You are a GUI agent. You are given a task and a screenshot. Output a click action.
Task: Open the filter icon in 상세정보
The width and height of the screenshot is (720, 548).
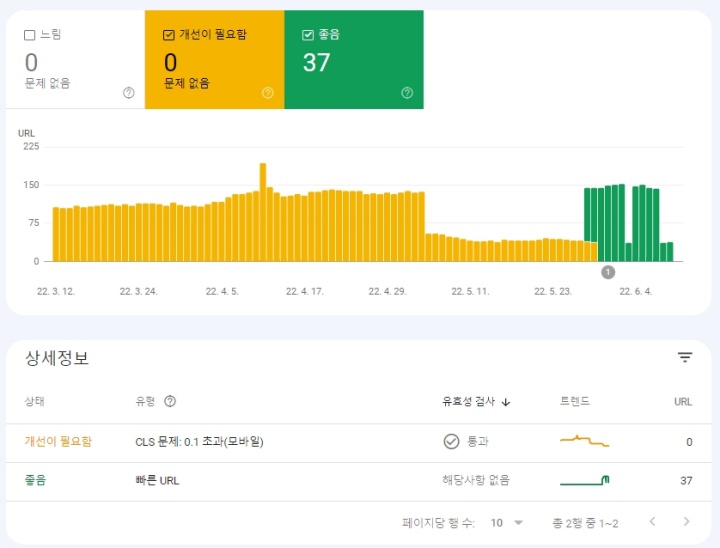[685, 357]
